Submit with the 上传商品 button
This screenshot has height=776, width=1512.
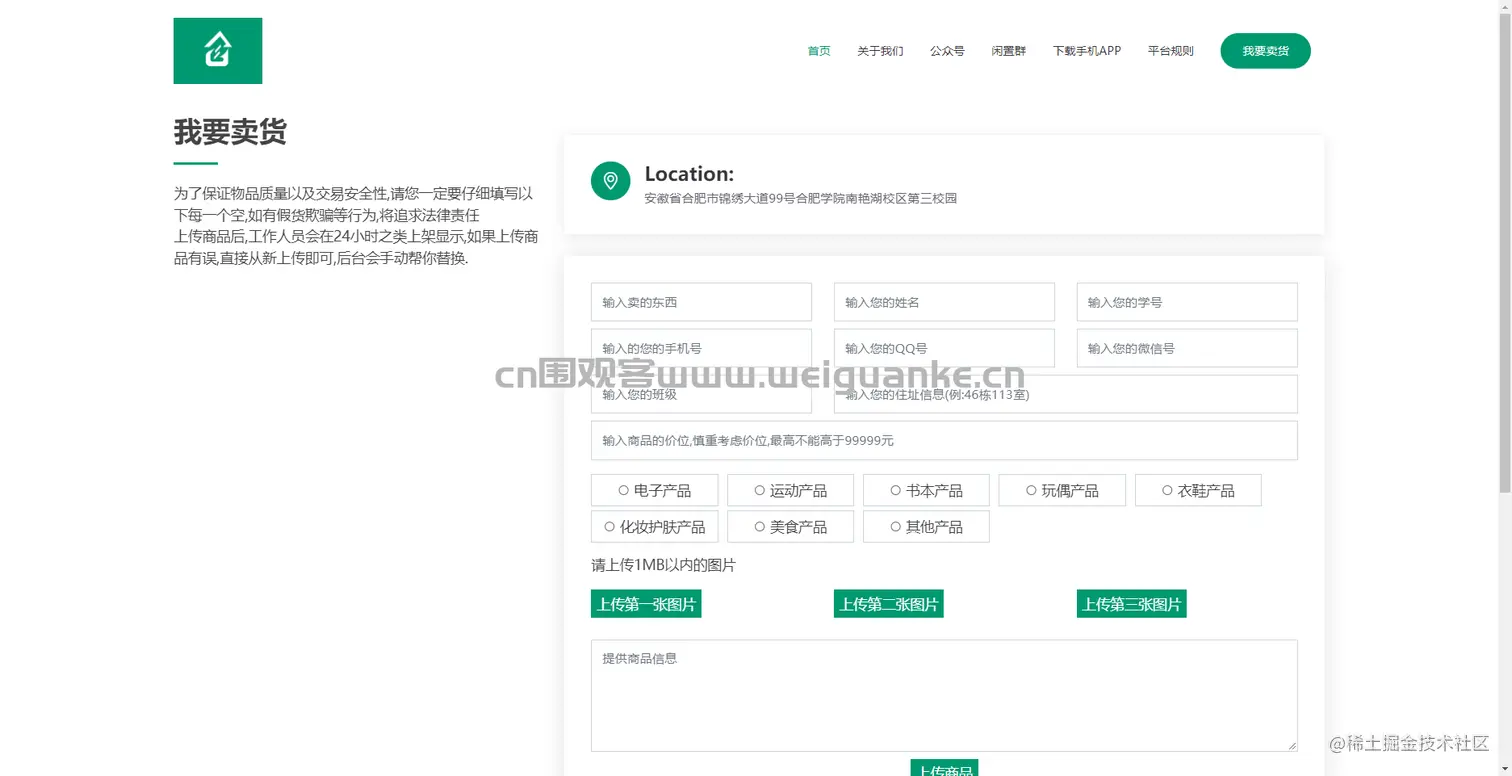point(944,768)
